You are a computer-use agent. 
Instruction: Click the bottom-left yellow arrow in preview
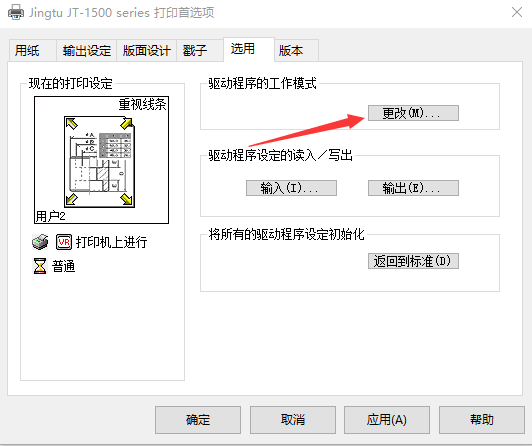coord(72,199)
